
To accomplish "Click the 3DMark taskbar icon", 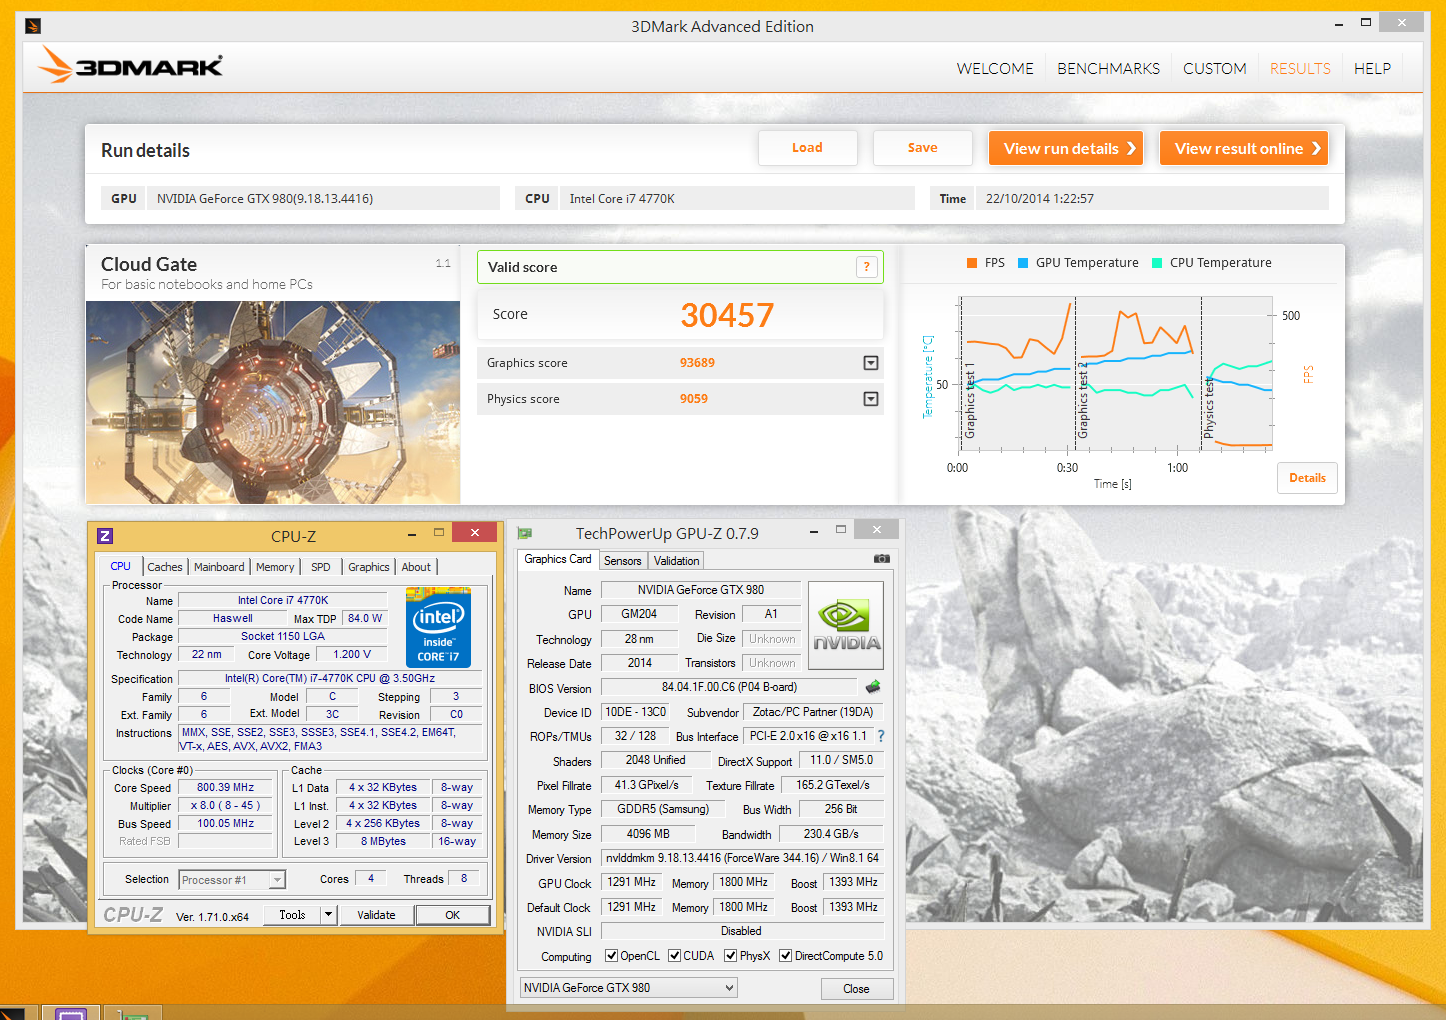I will (x=12, y=1014).
